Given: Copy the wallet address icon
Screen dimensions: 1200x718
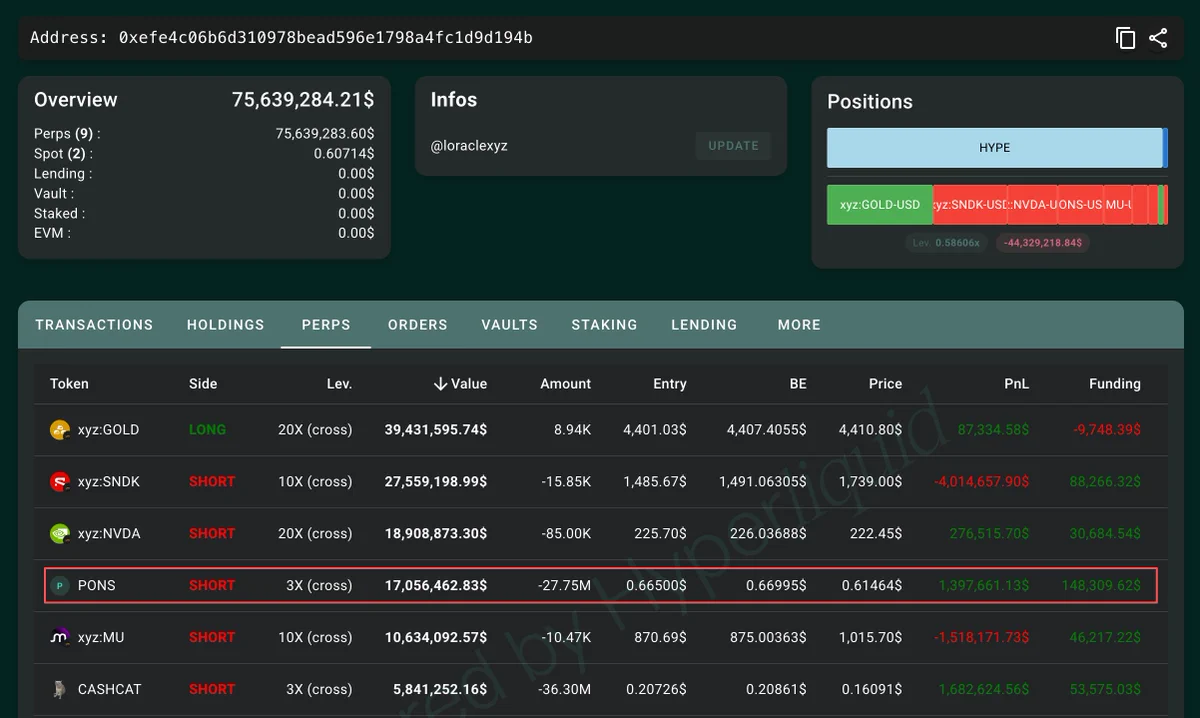Looking at the screenshot, I should pyautogui.click(x=1126, y=38).
